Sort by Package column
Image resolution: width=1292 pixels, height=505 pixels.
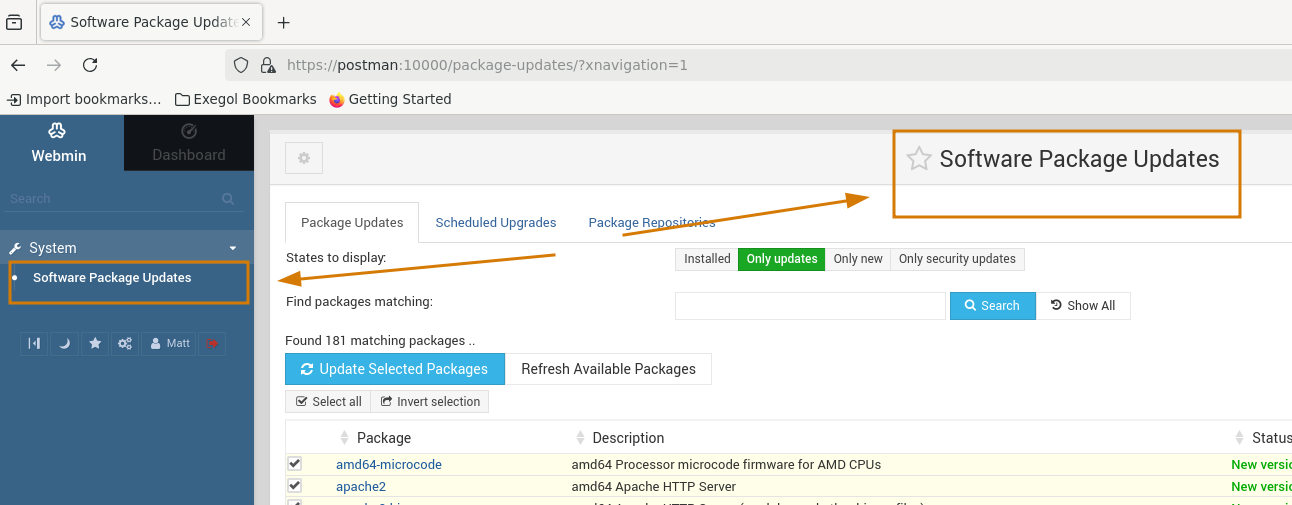[383, 438]
